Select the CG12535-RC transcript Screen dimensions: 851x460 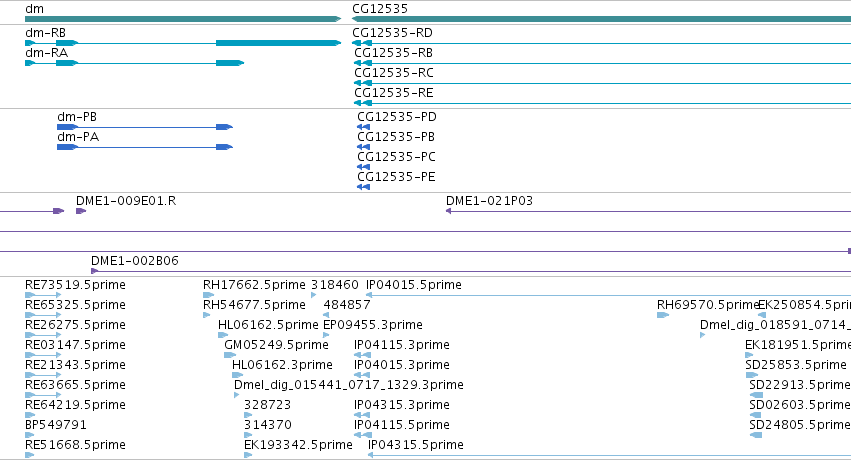click(394, 73)
